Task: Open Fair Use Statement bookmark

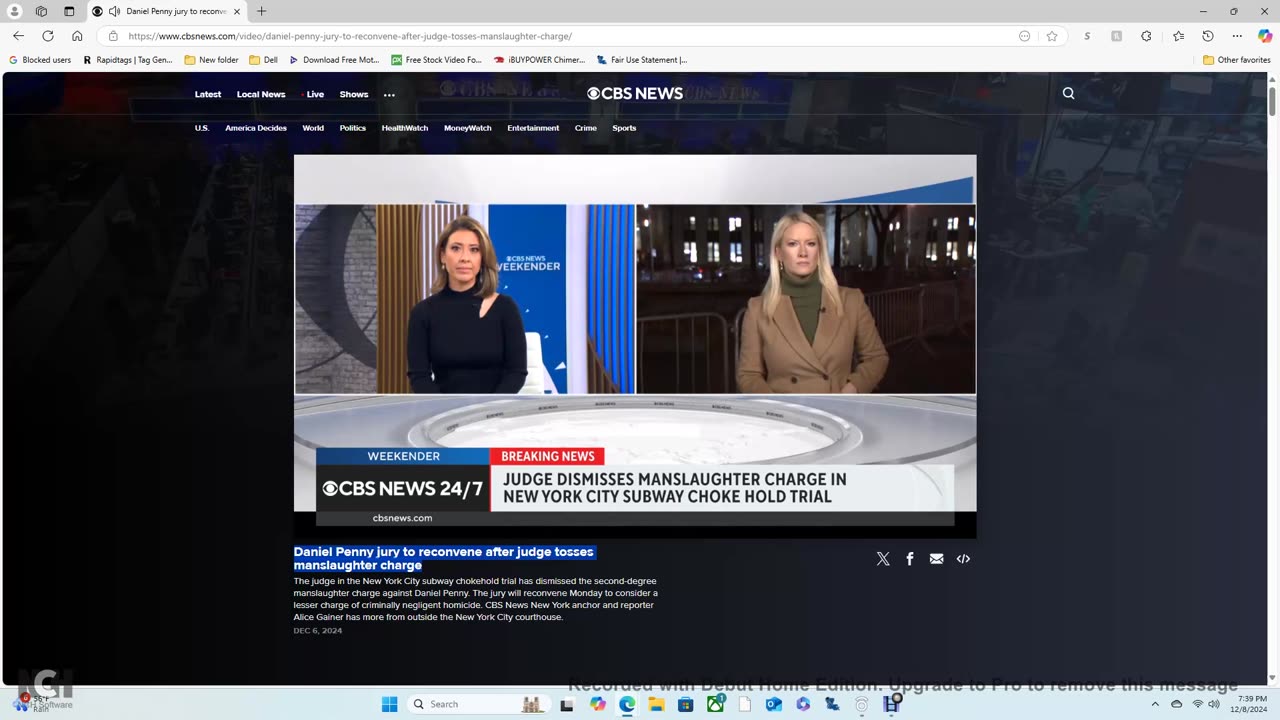Action: 642,60
